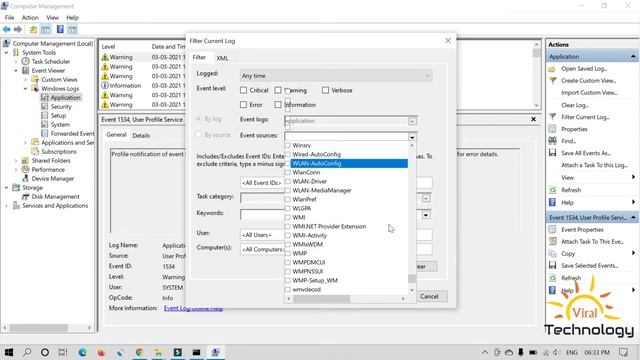Click Import Custom View action
Screen dimensions: 640x360
(x=589, y=93)
